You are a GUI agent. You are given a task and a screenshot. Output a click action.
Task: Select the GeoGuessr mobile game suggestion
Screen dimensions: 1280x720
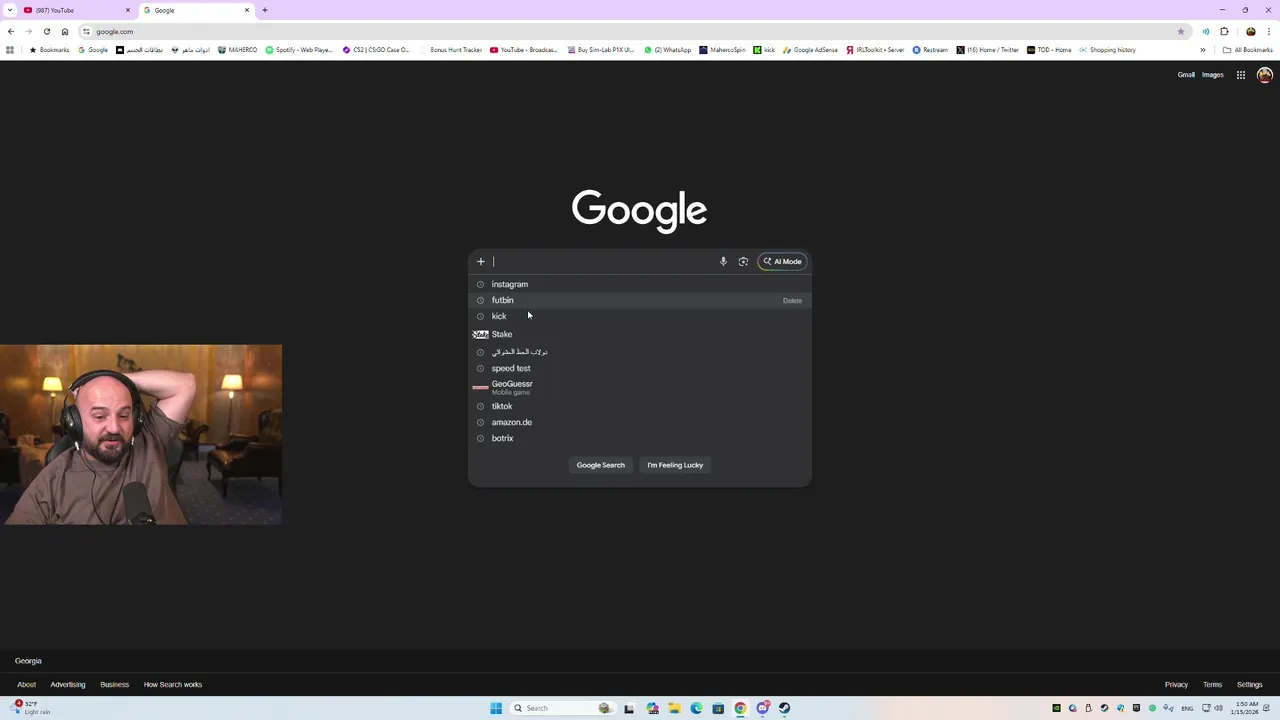click(x=640, y=387)
